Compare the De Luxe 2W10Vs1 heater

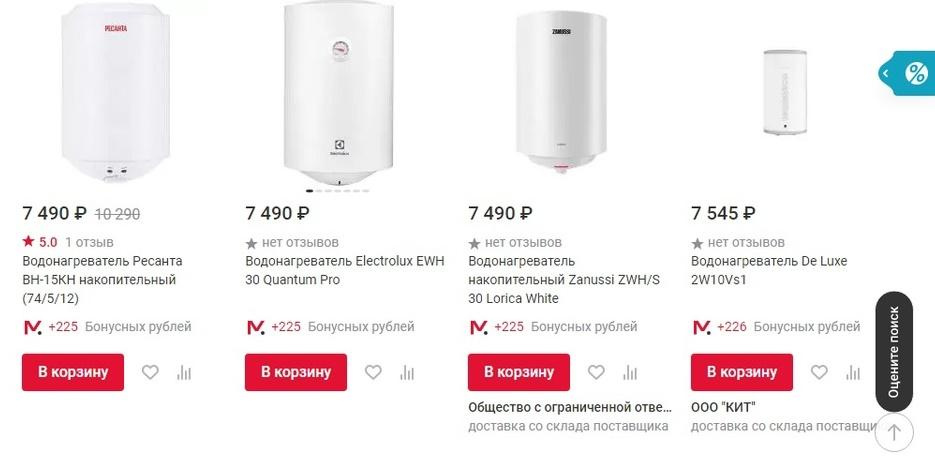pyautogui.click(x=853, y=372)
